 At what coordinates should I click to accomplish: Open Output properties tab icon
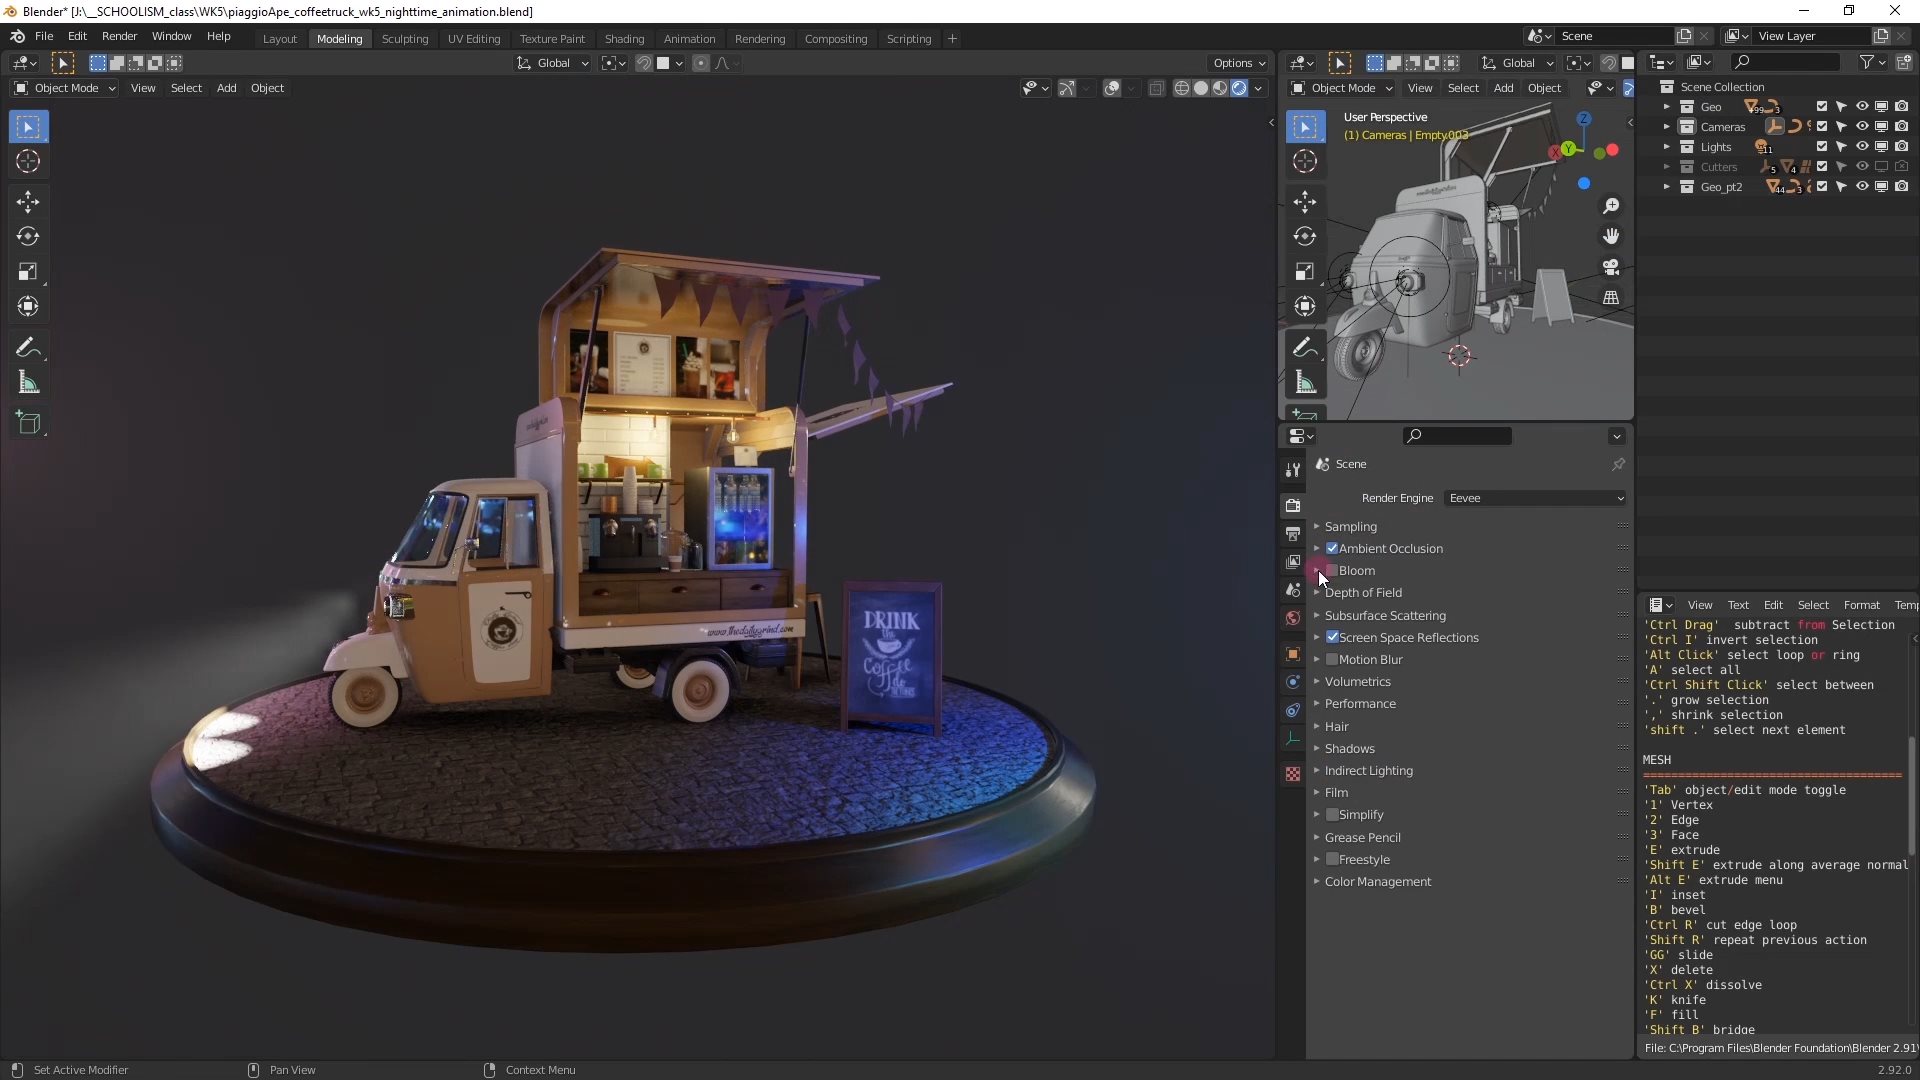point(1293,534)
